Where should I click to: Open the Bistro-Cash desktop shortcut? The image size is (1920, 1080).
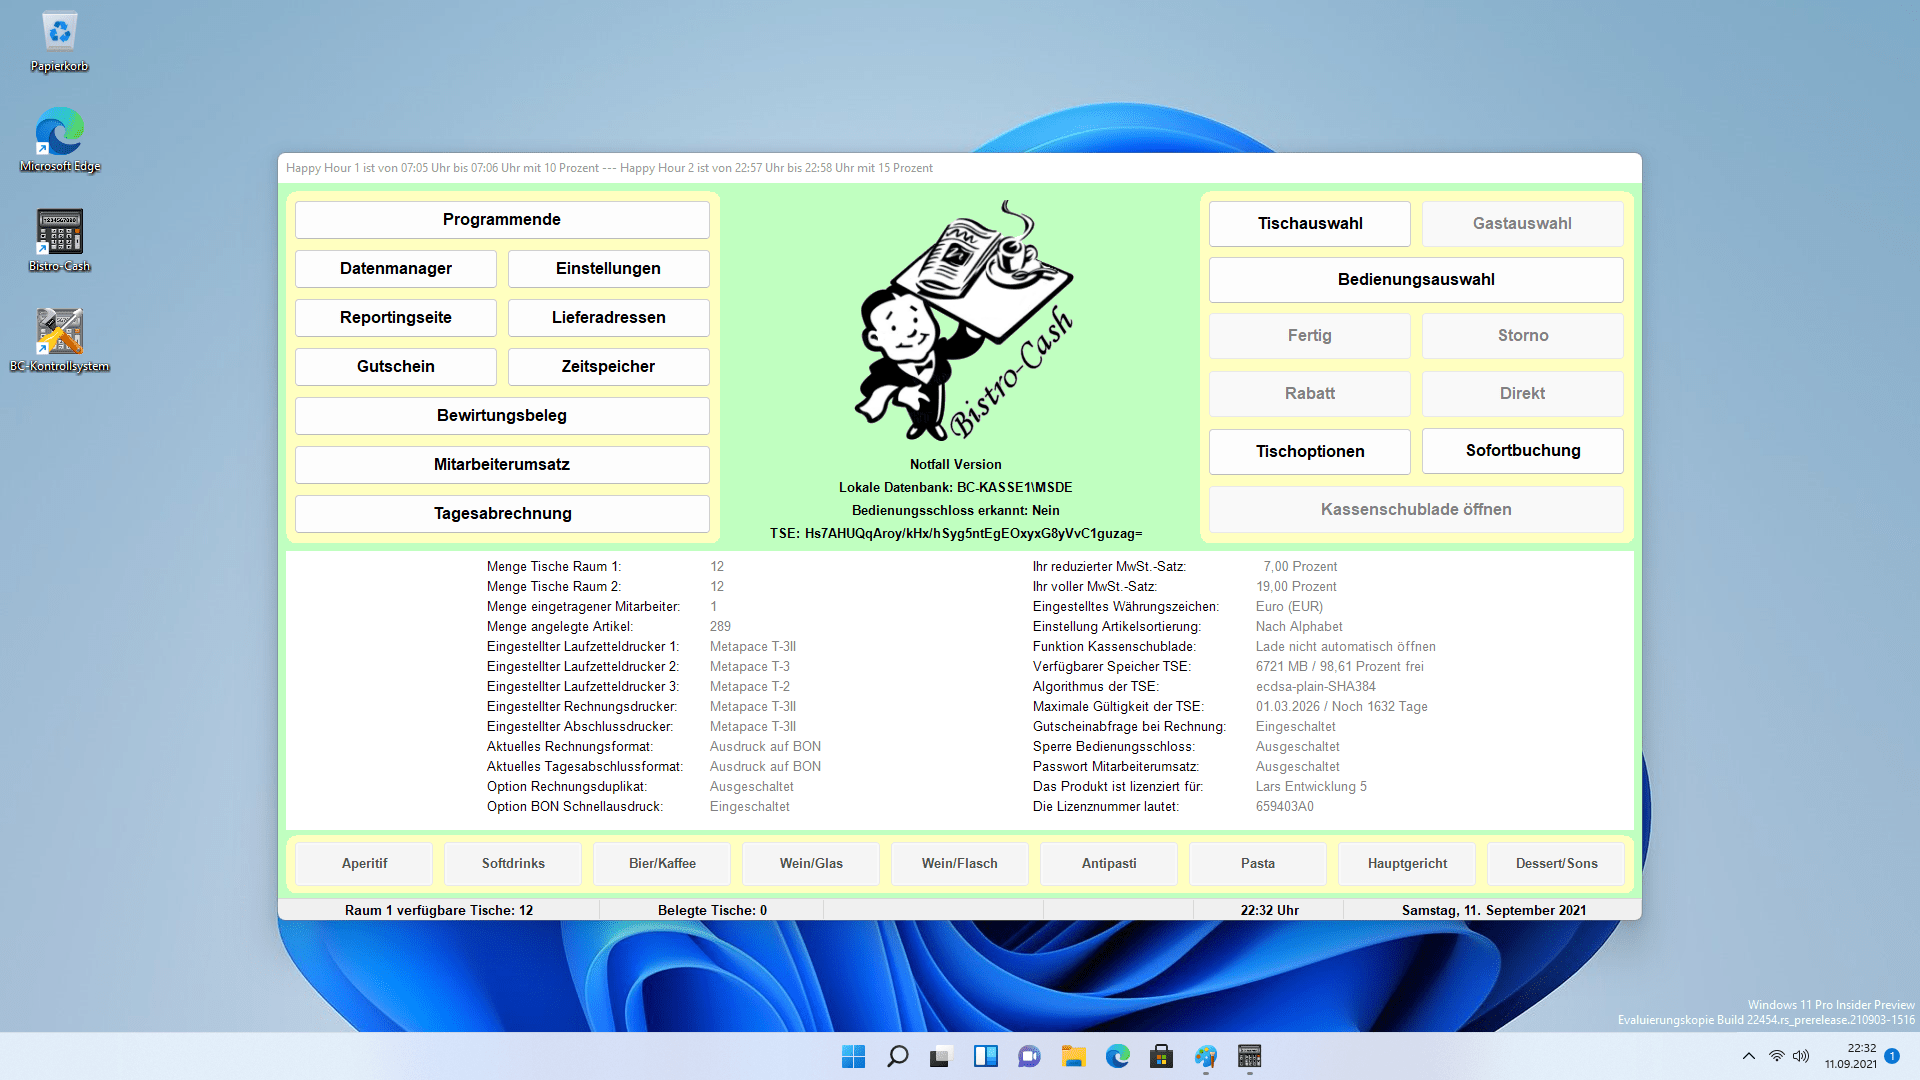click(60, 240)
